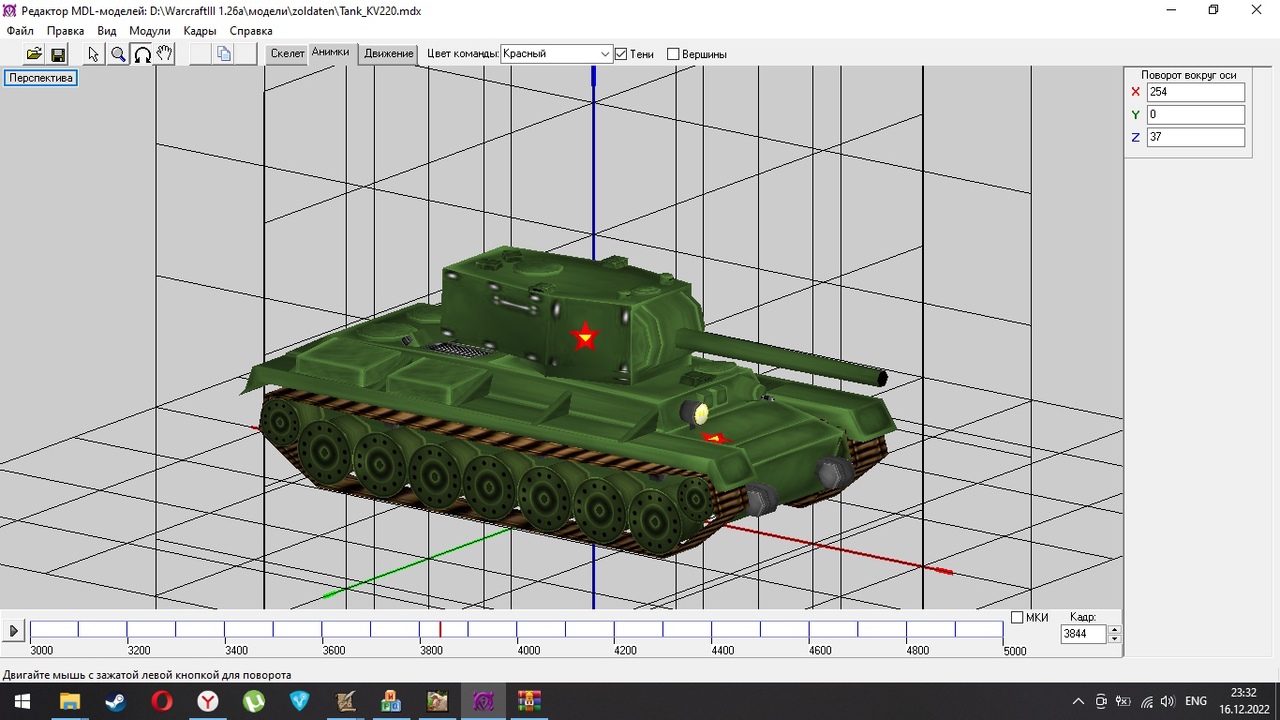Viewport: 1280px width, 720px height.
Task: Open Opera browser on the taskbar
Action: tap(161, 701)
